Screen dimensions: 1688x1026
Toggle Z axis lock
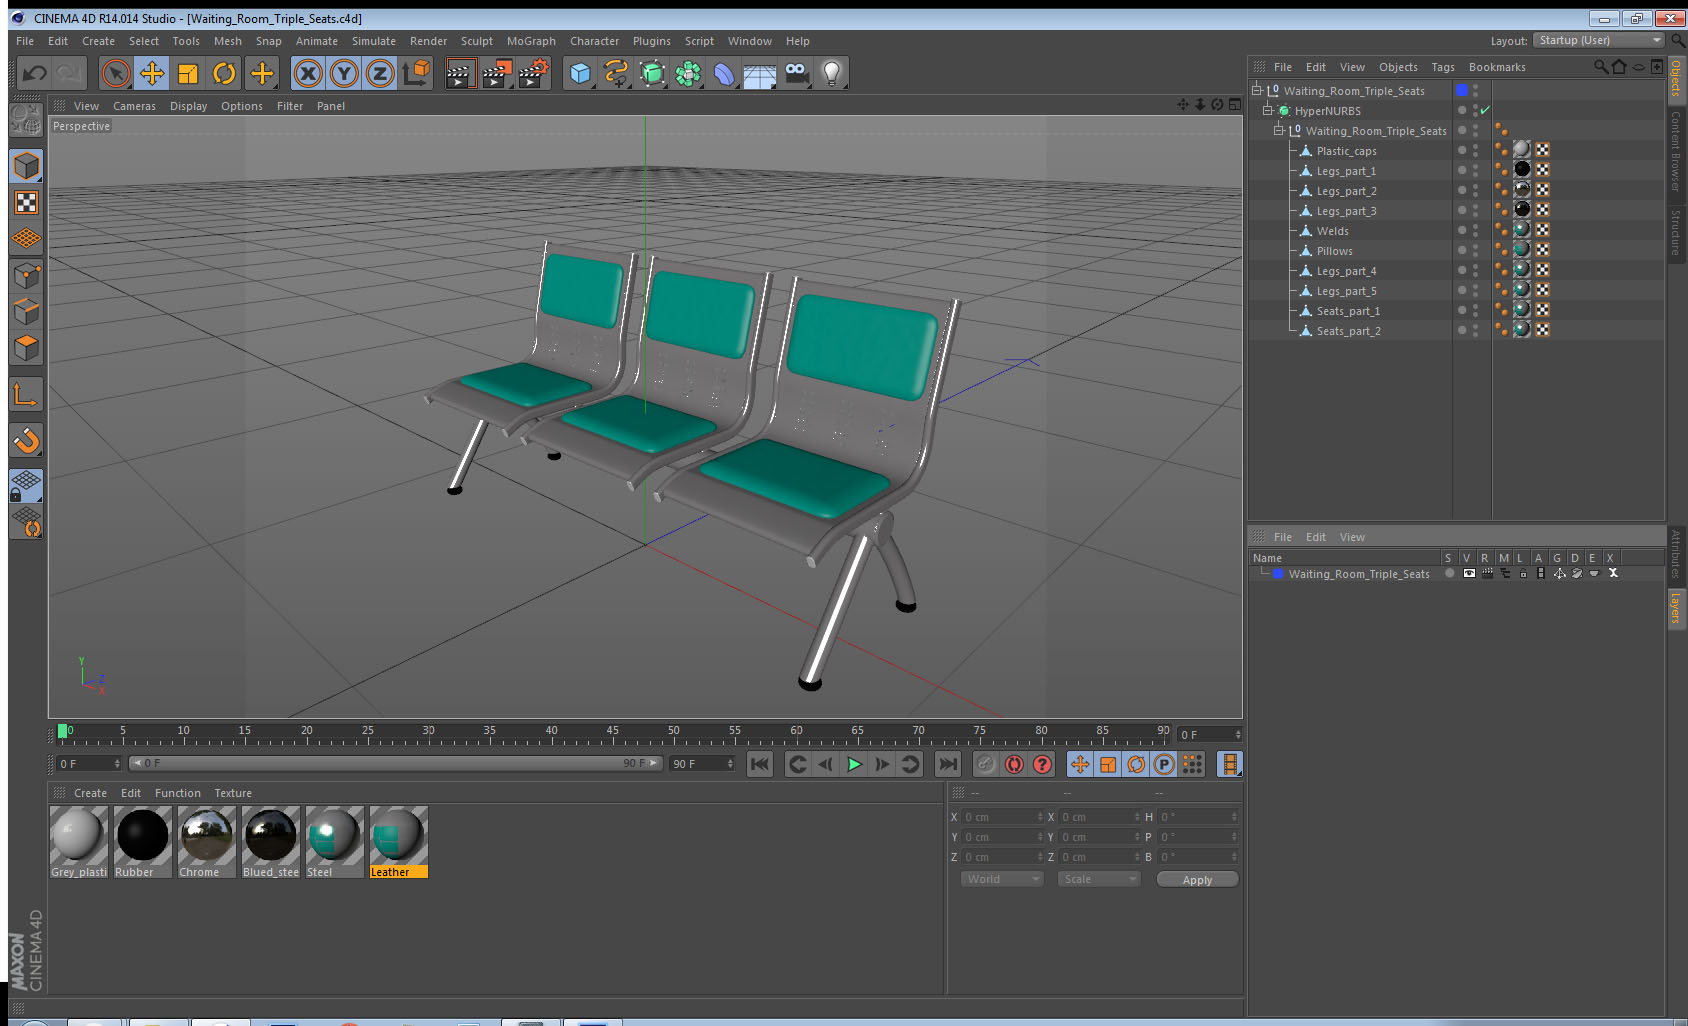click(x=380, y=73)
